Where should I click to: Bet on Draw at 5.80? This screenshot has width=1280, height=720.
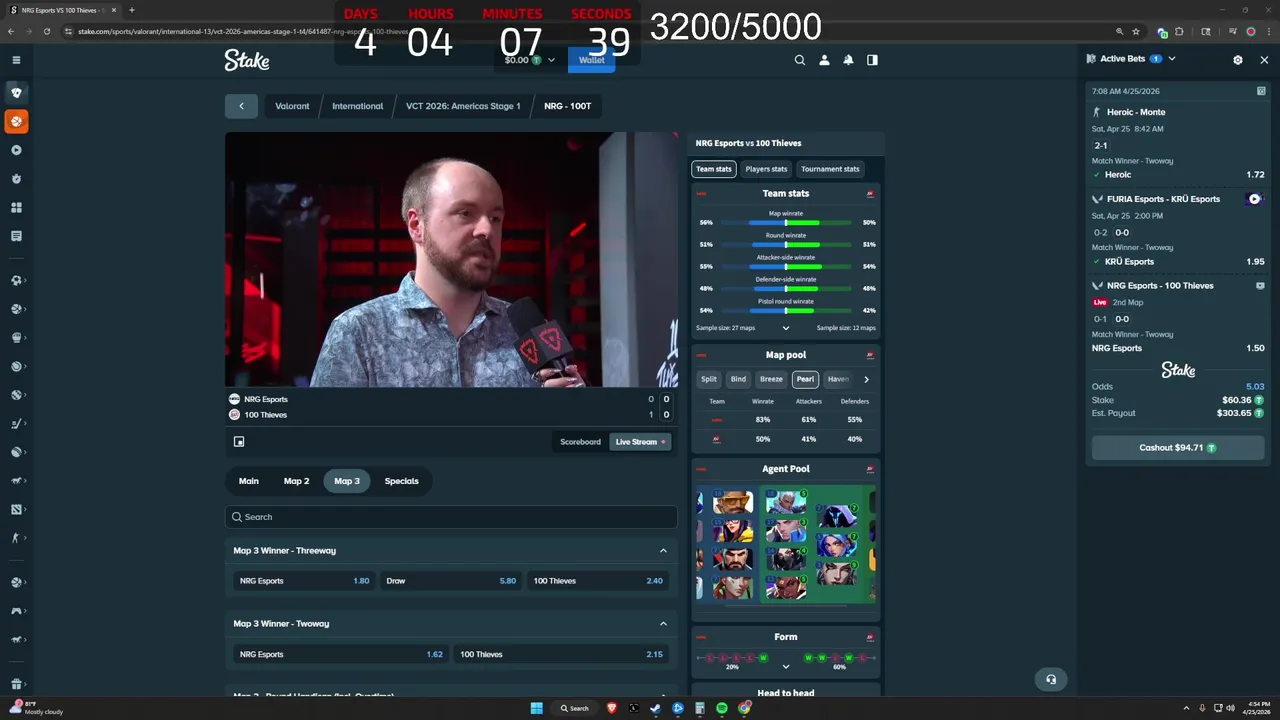click(451, 581)
